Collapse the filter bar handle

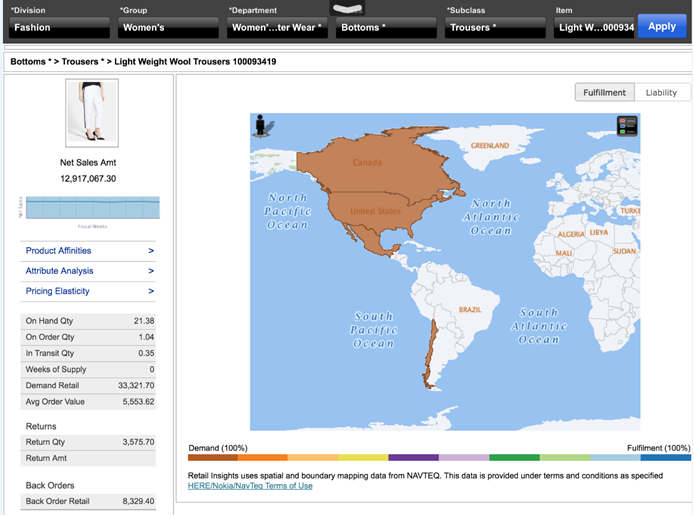click(347, 8)
